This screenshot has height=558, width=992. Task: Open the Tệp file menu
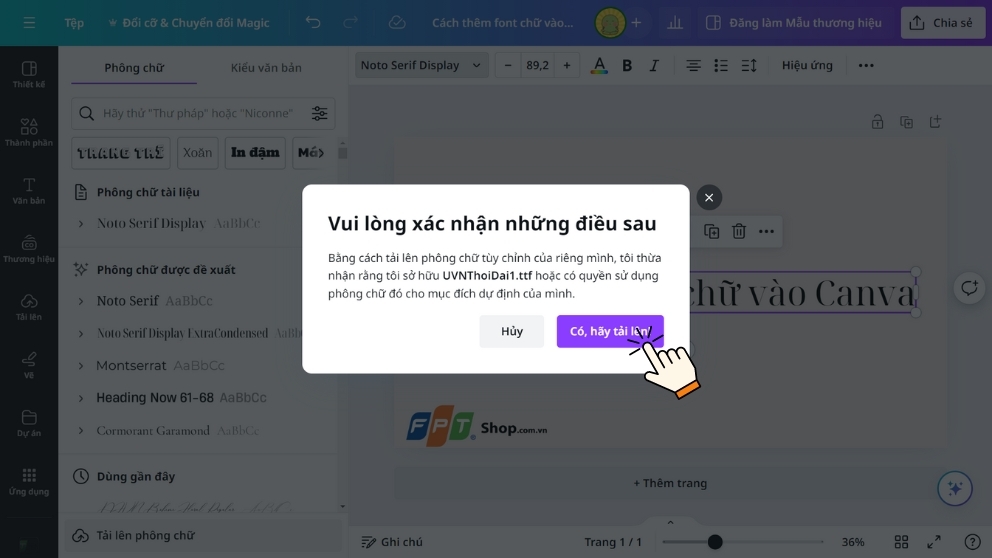73,23
